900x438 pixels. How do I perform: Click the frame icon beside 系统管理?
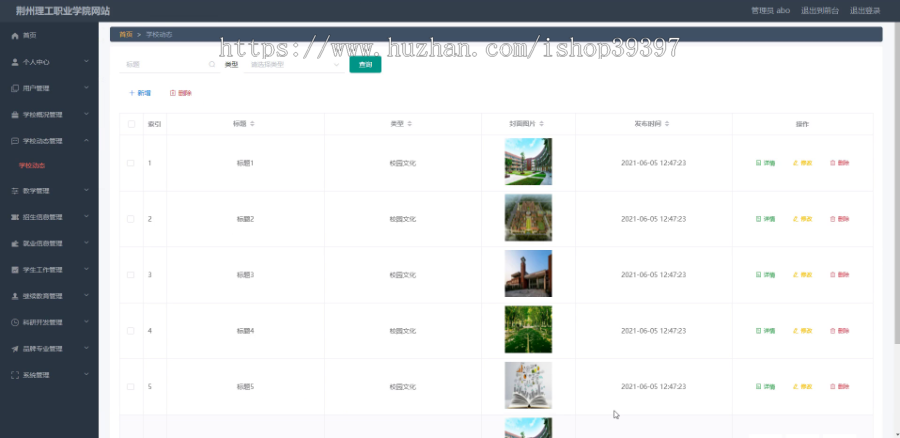coord(15,375)
